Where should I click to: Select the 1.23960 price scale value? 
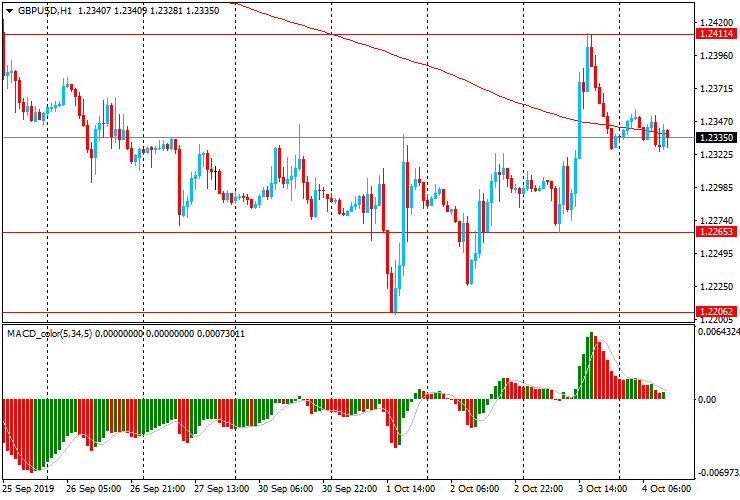pyautogui.click(x=716, y=56)
